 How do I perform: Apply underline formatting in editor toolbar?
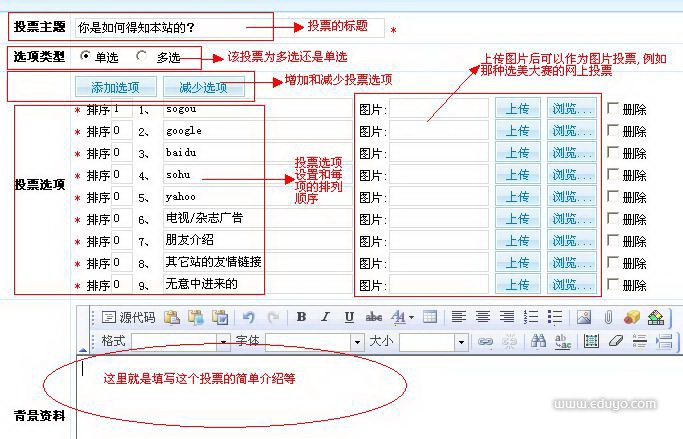(349, 317)
